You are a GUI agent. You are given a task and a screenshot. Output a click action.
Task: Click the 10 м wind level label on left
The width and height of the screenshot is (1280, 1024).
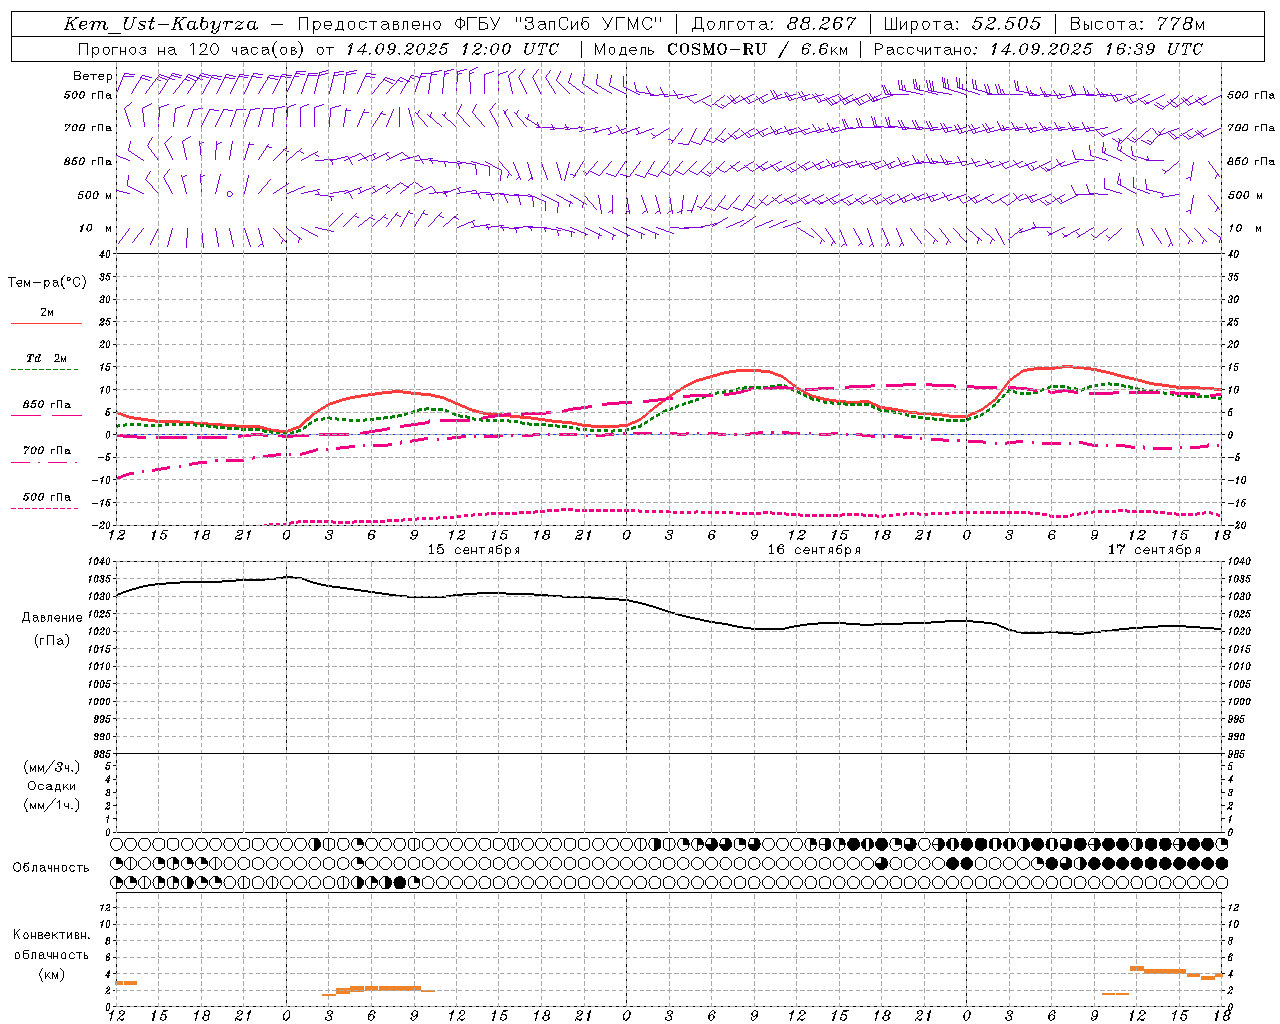[95, 228]
